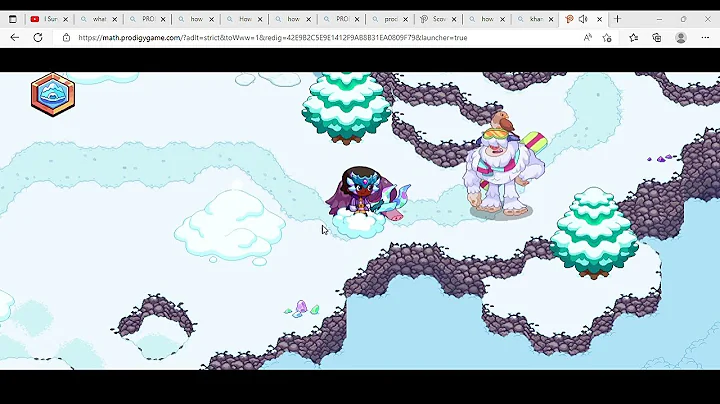Minimize the browser window
Viewport: 720px width, 404px height.
click(659, 19)
